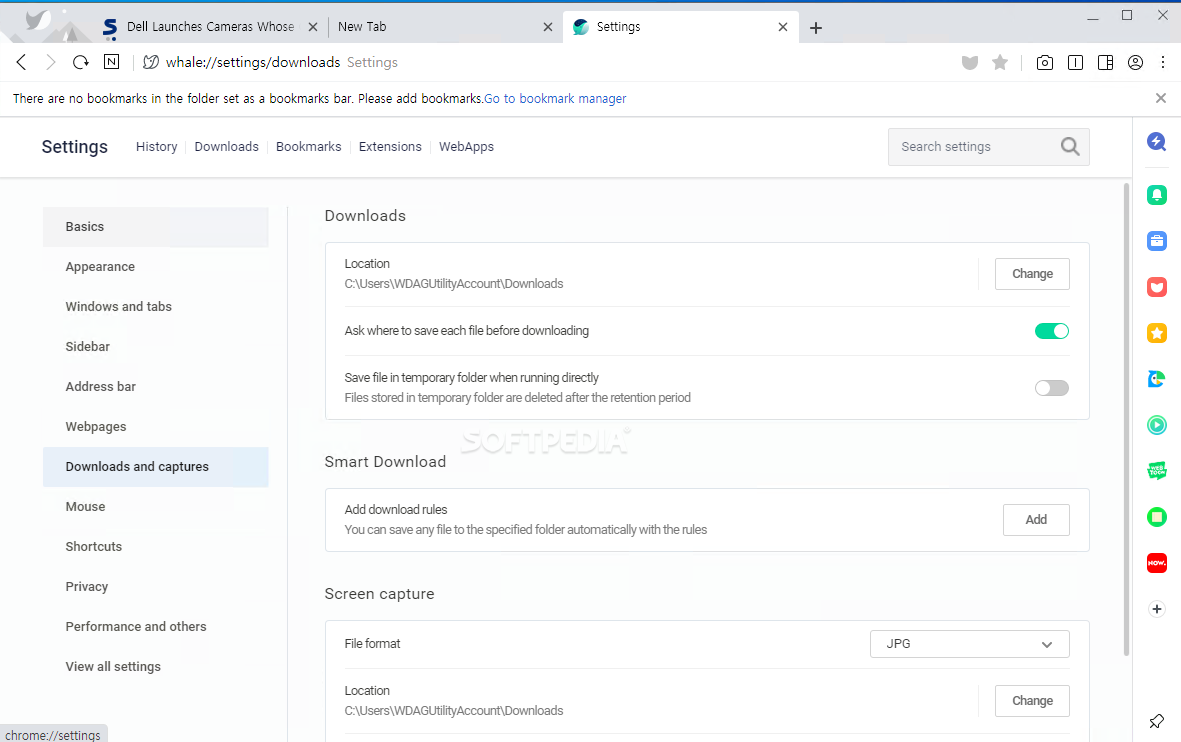Open View all settings

click(x=156, y=667)
